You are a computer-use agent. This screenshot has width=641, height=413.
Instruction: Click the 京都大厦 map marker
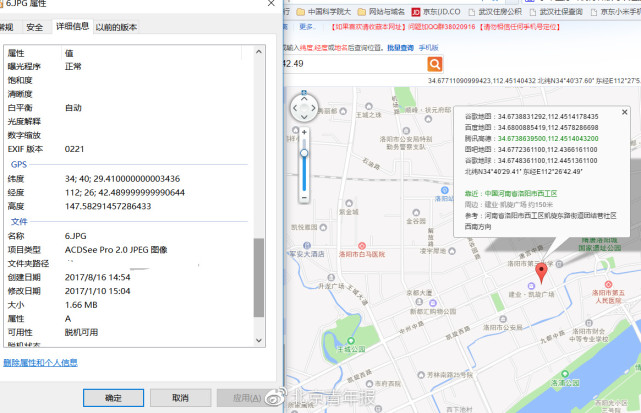point(419,301)
